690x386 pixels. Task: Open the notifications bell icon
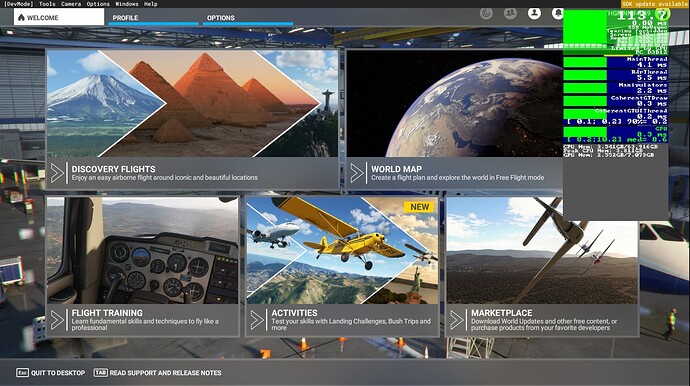[x=558, y=13]
